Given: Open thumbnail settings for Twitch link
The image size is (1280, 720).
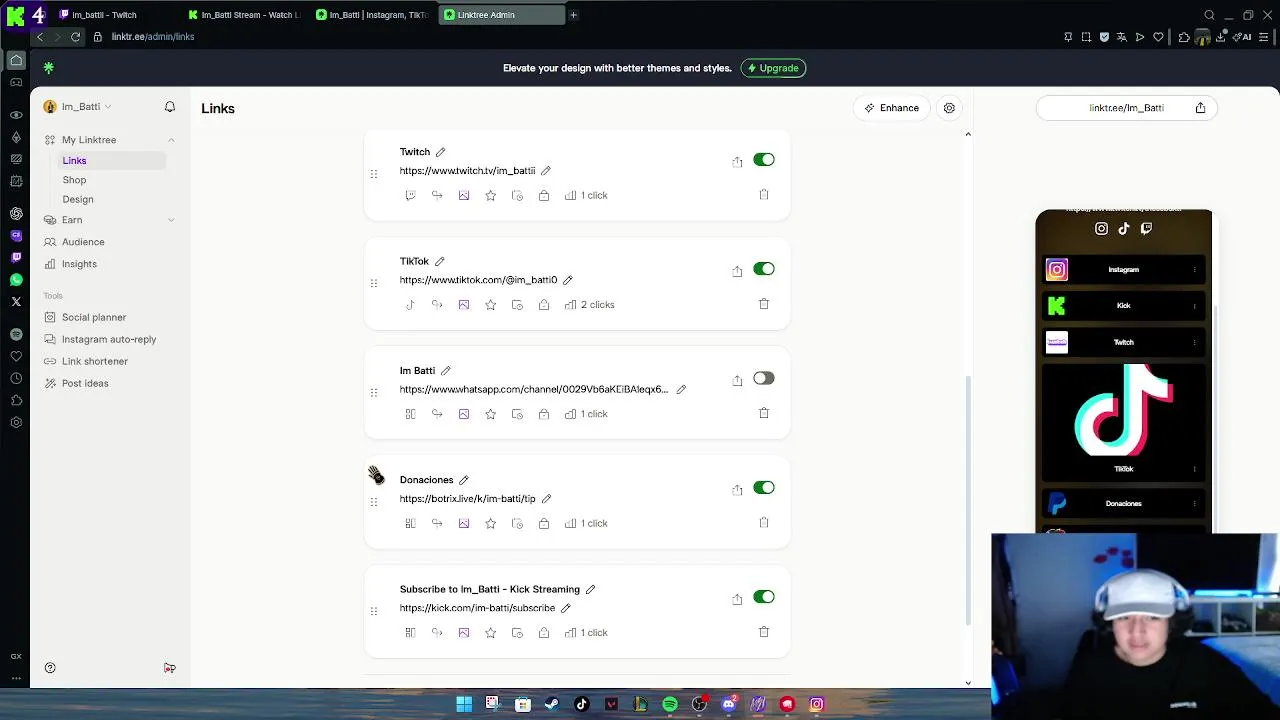Looking at the screenshot, I should coord(464,195).
